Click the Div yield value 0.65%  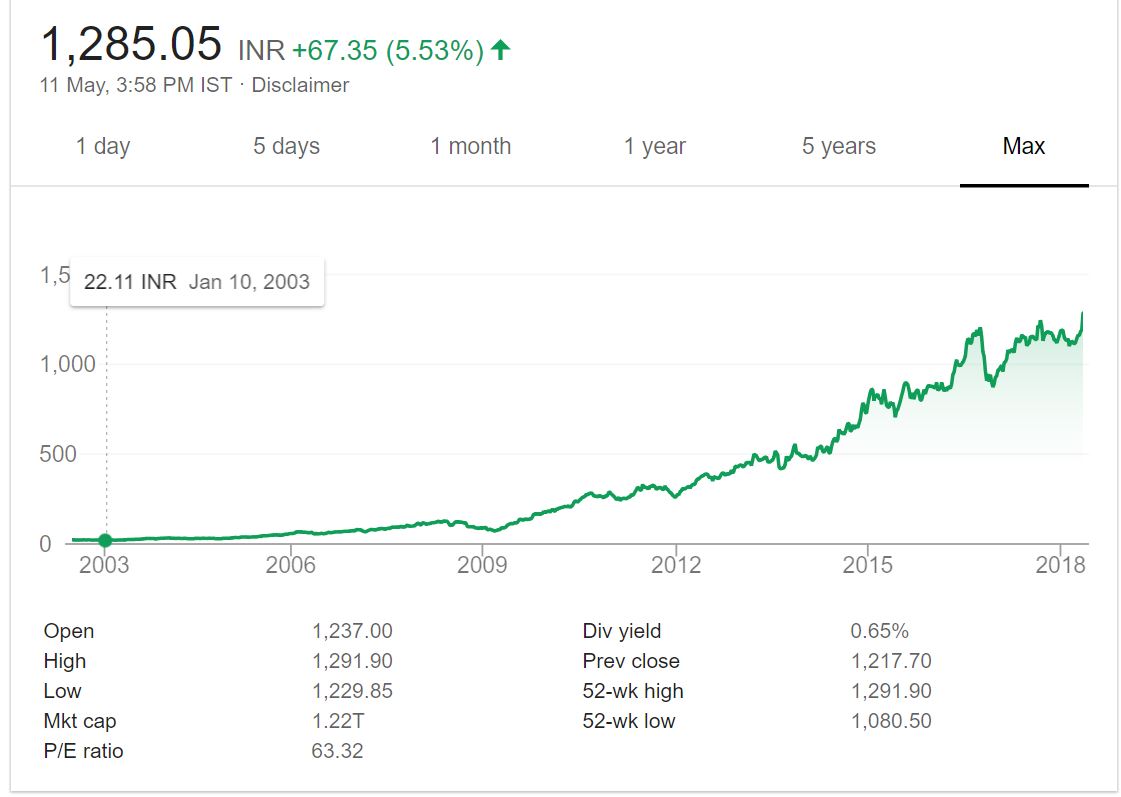pyautogui.click(x=879, y=631)
